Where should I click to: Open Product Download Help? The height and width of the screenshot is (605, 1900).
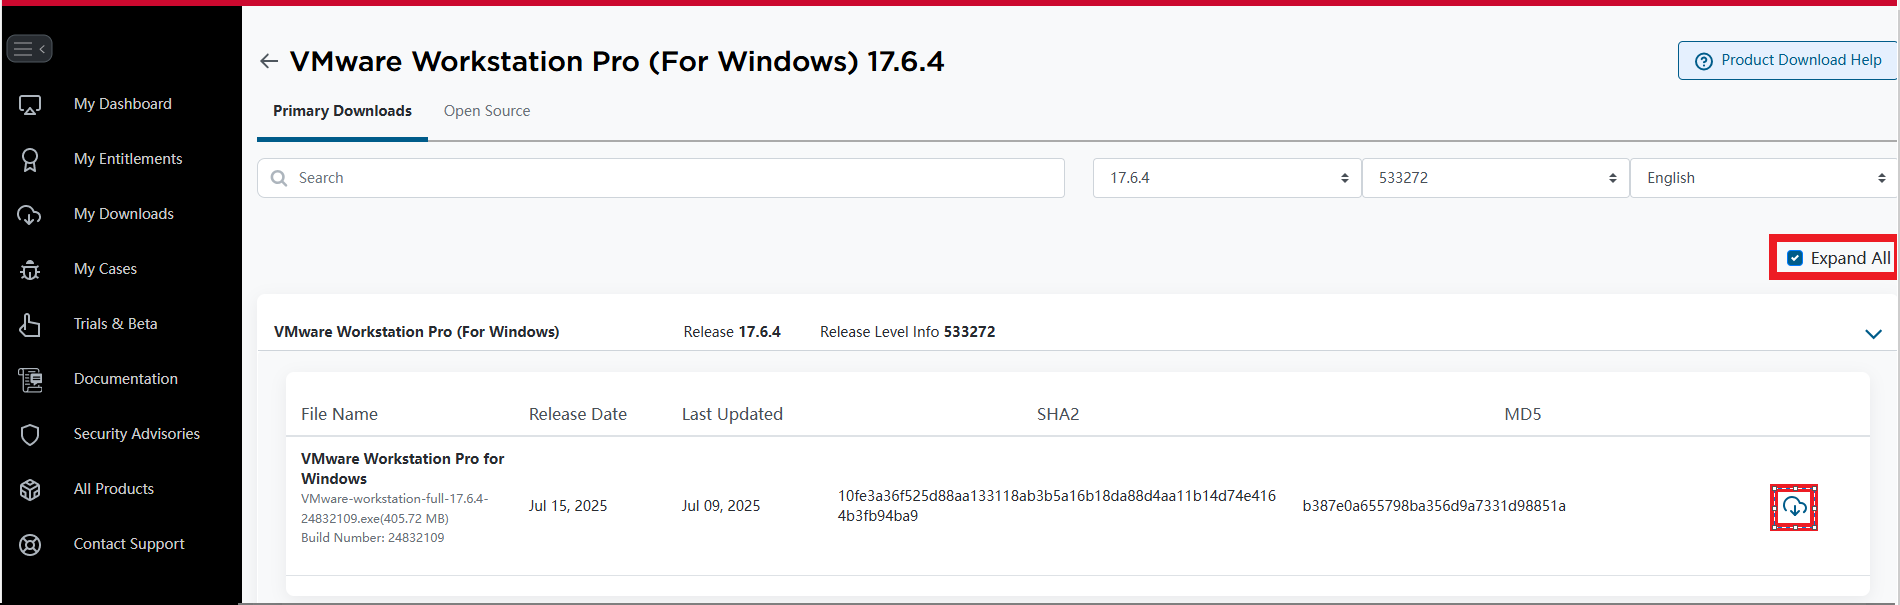click(1787, 61)
